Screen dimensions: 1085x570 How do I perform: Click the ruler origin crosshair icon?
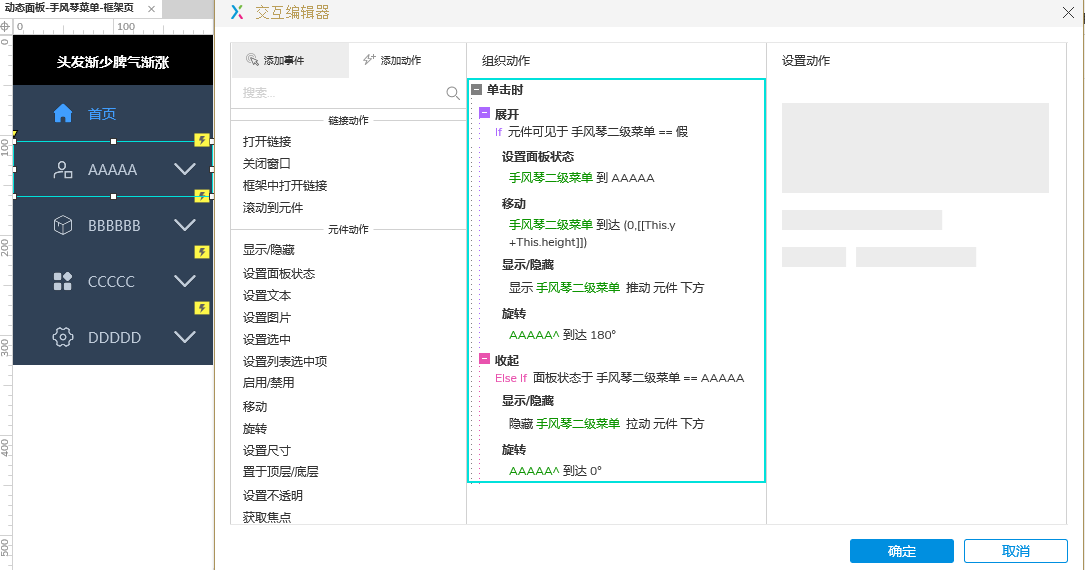6,26
